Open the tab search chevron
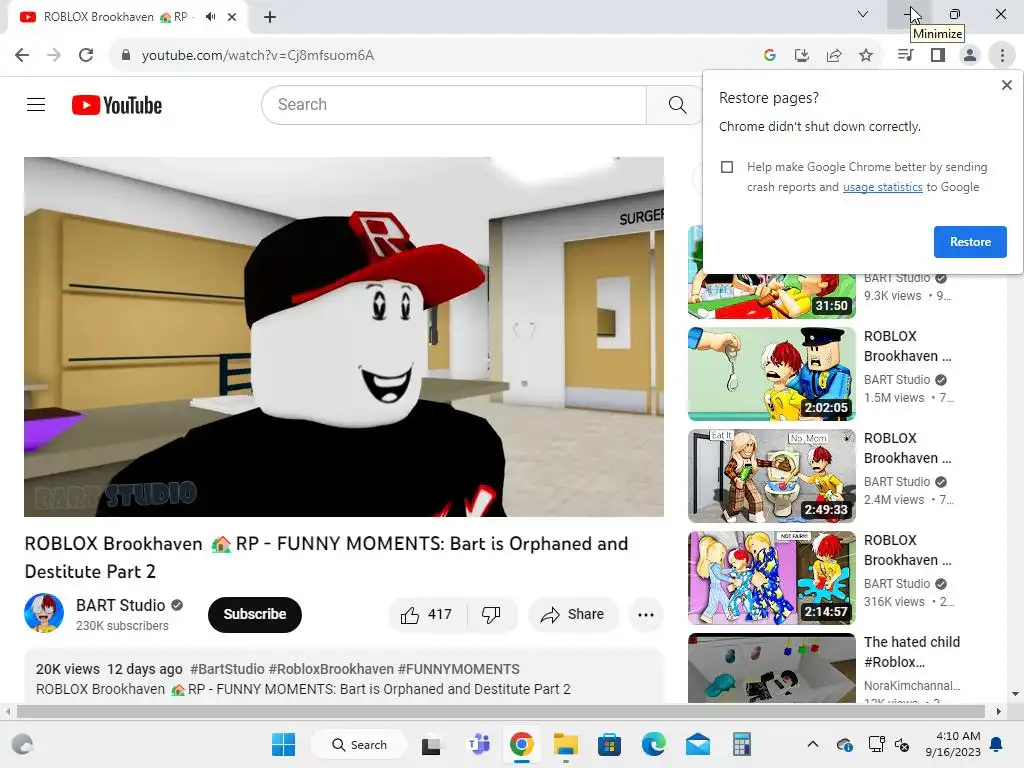1024x768 pixels. 863,14
